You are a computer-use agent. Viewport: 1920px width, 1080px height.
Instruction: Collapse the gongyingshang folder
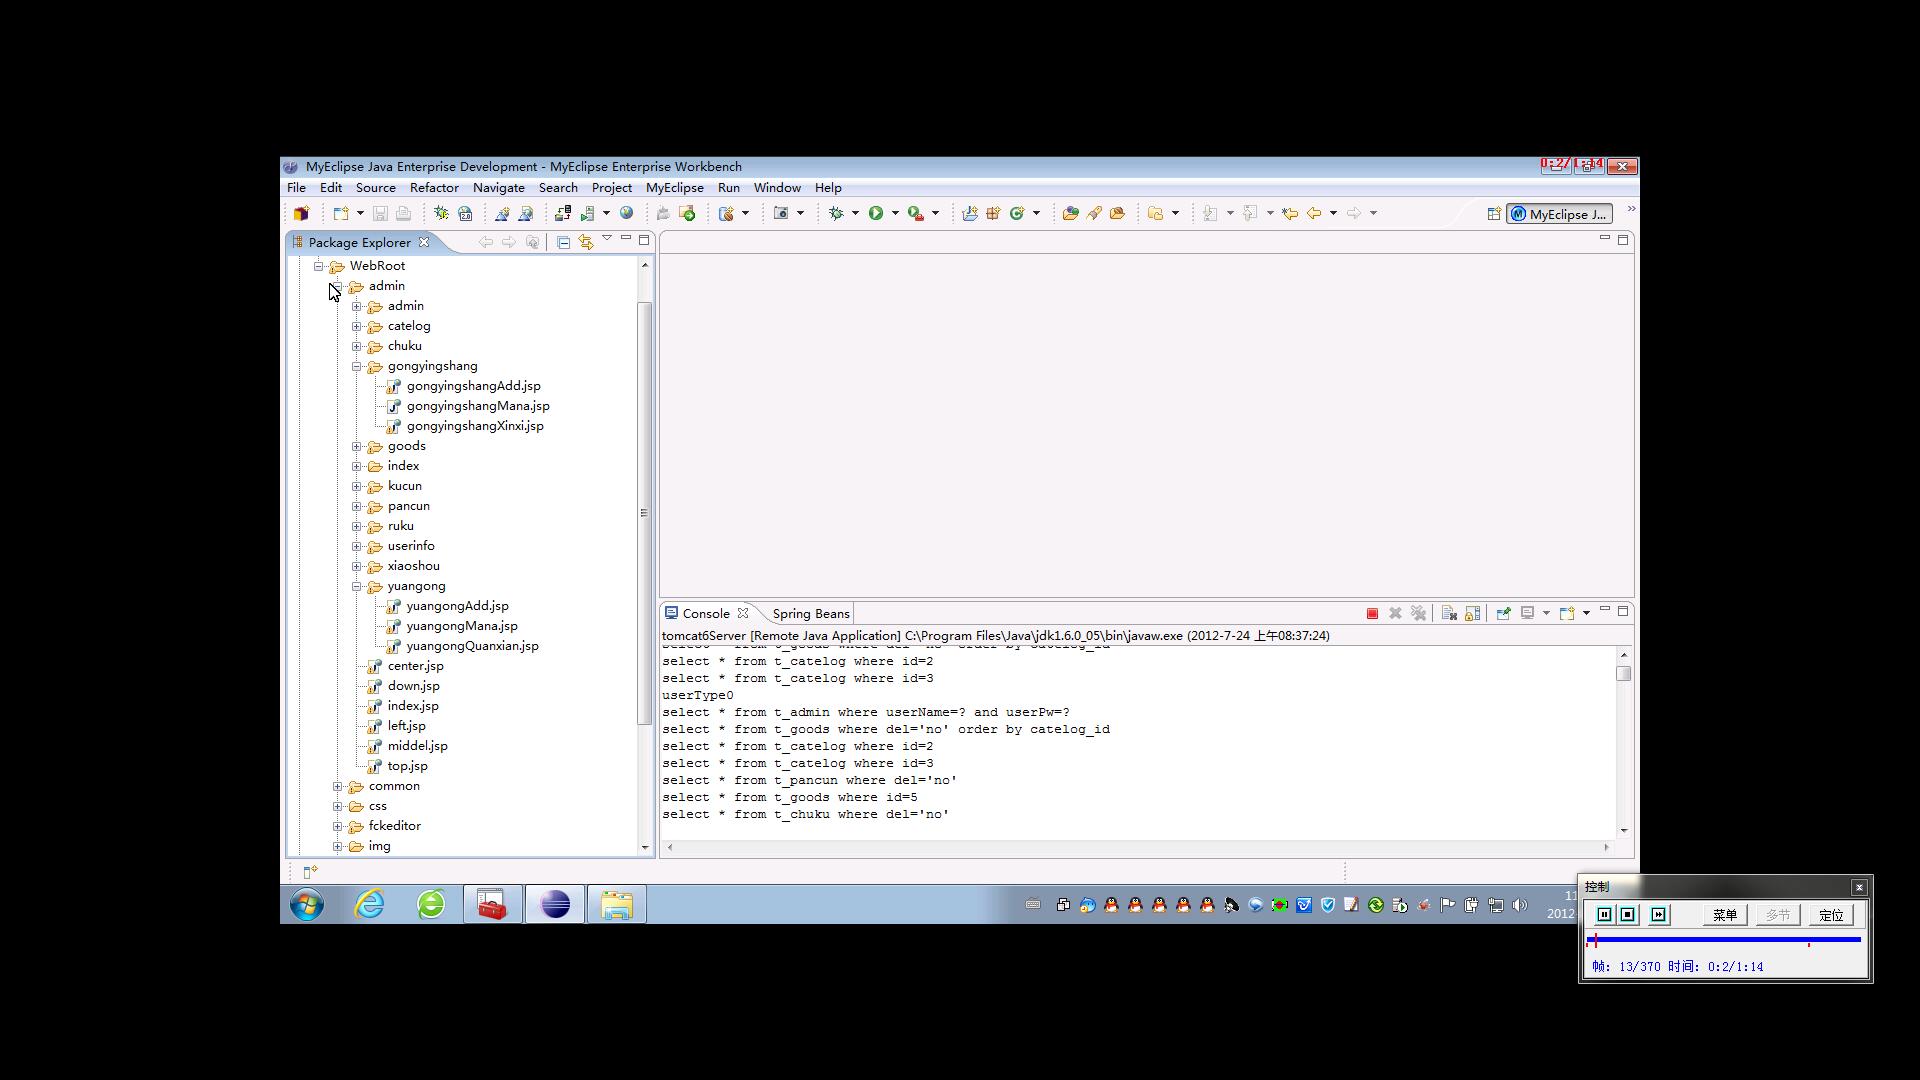[356, 366]
